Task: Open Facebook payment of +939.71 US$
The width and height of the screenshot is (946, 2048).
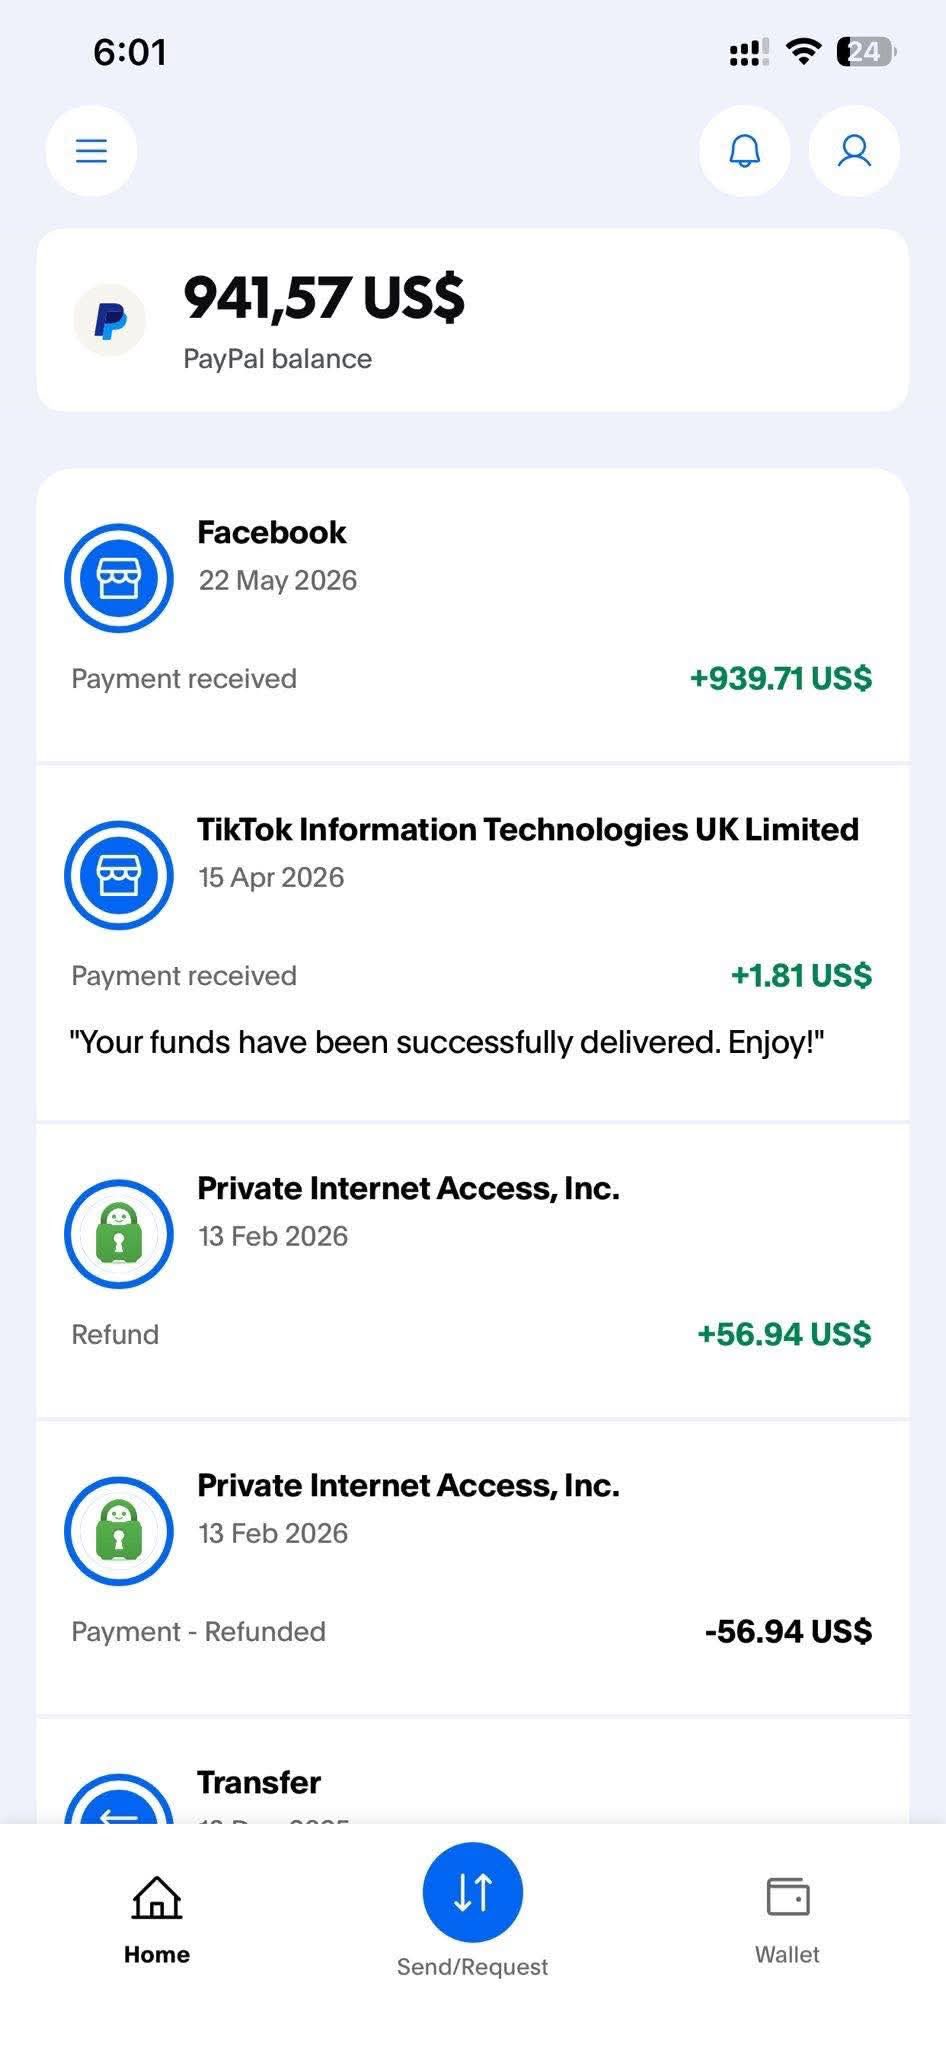Action: pyautogui.click(x=473, y=615)
